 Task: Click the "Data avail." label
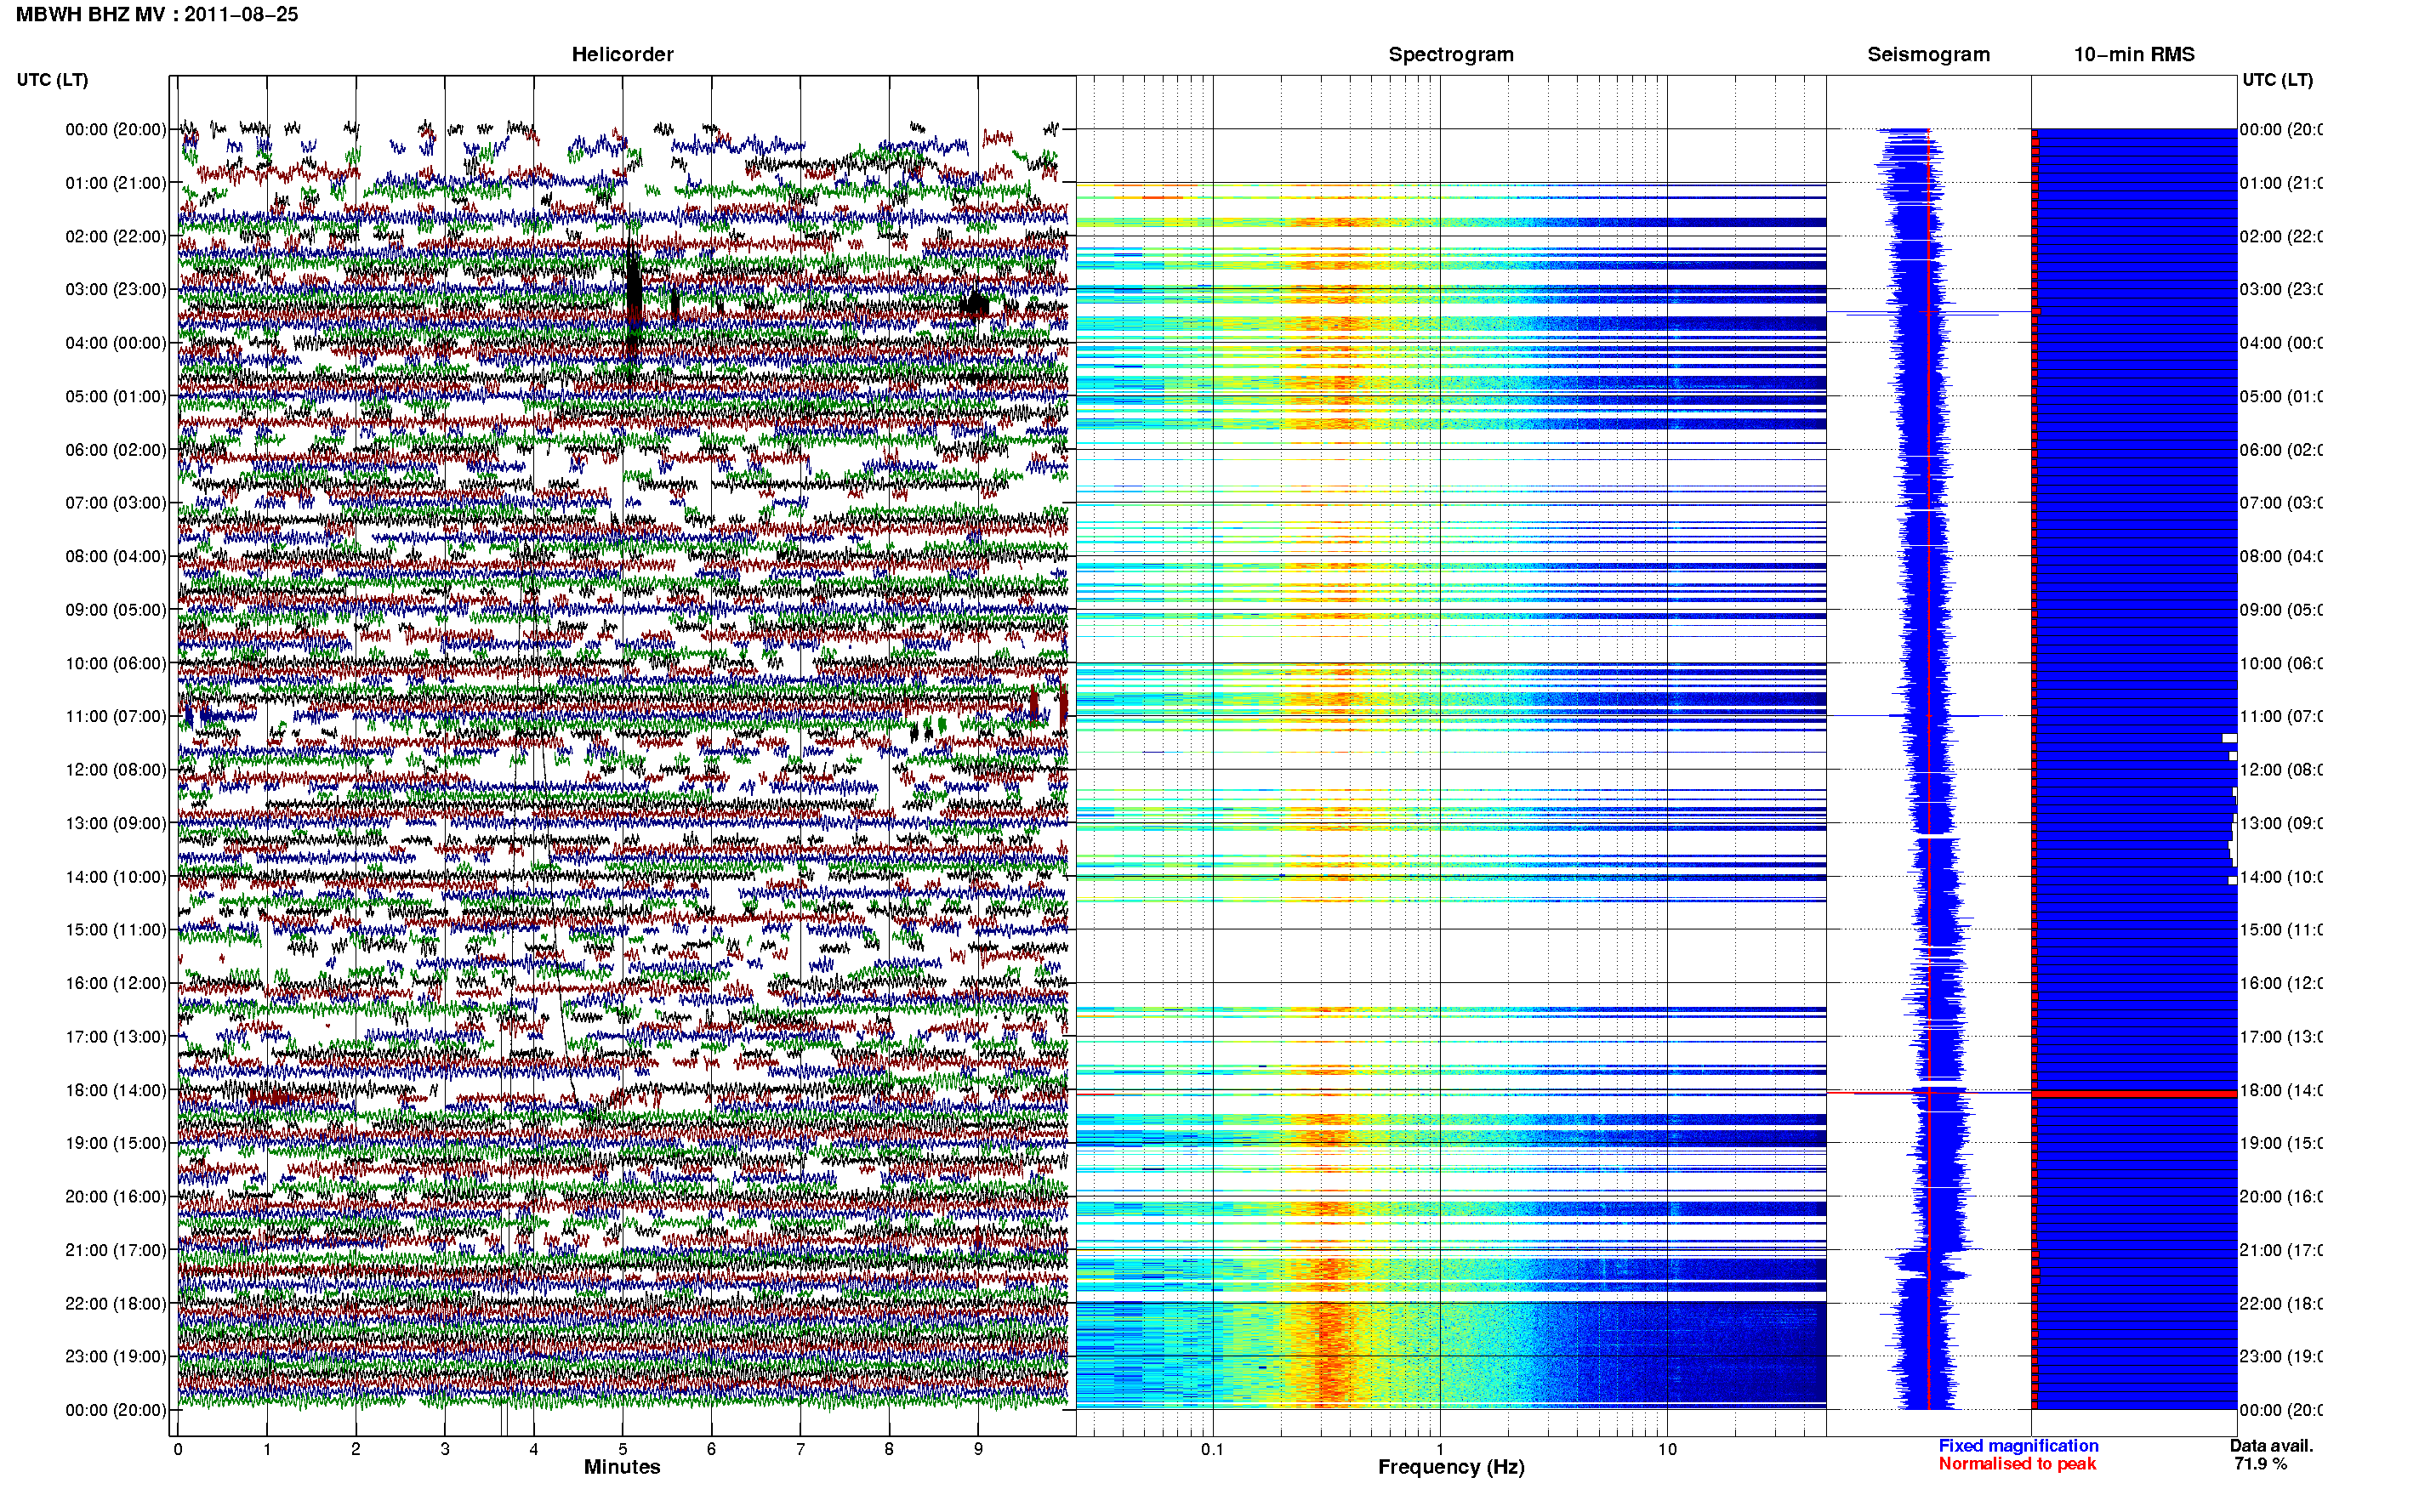tap(2271, 1446)
